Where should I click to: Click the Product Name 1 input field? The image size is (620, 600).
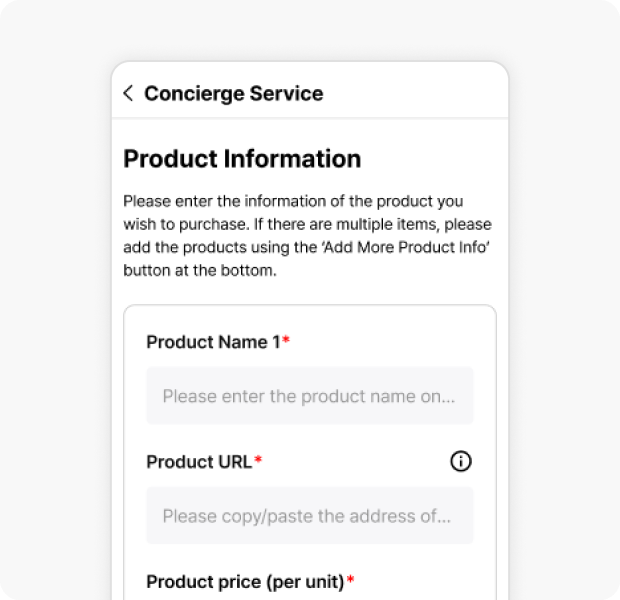click(x=309, y=396)
